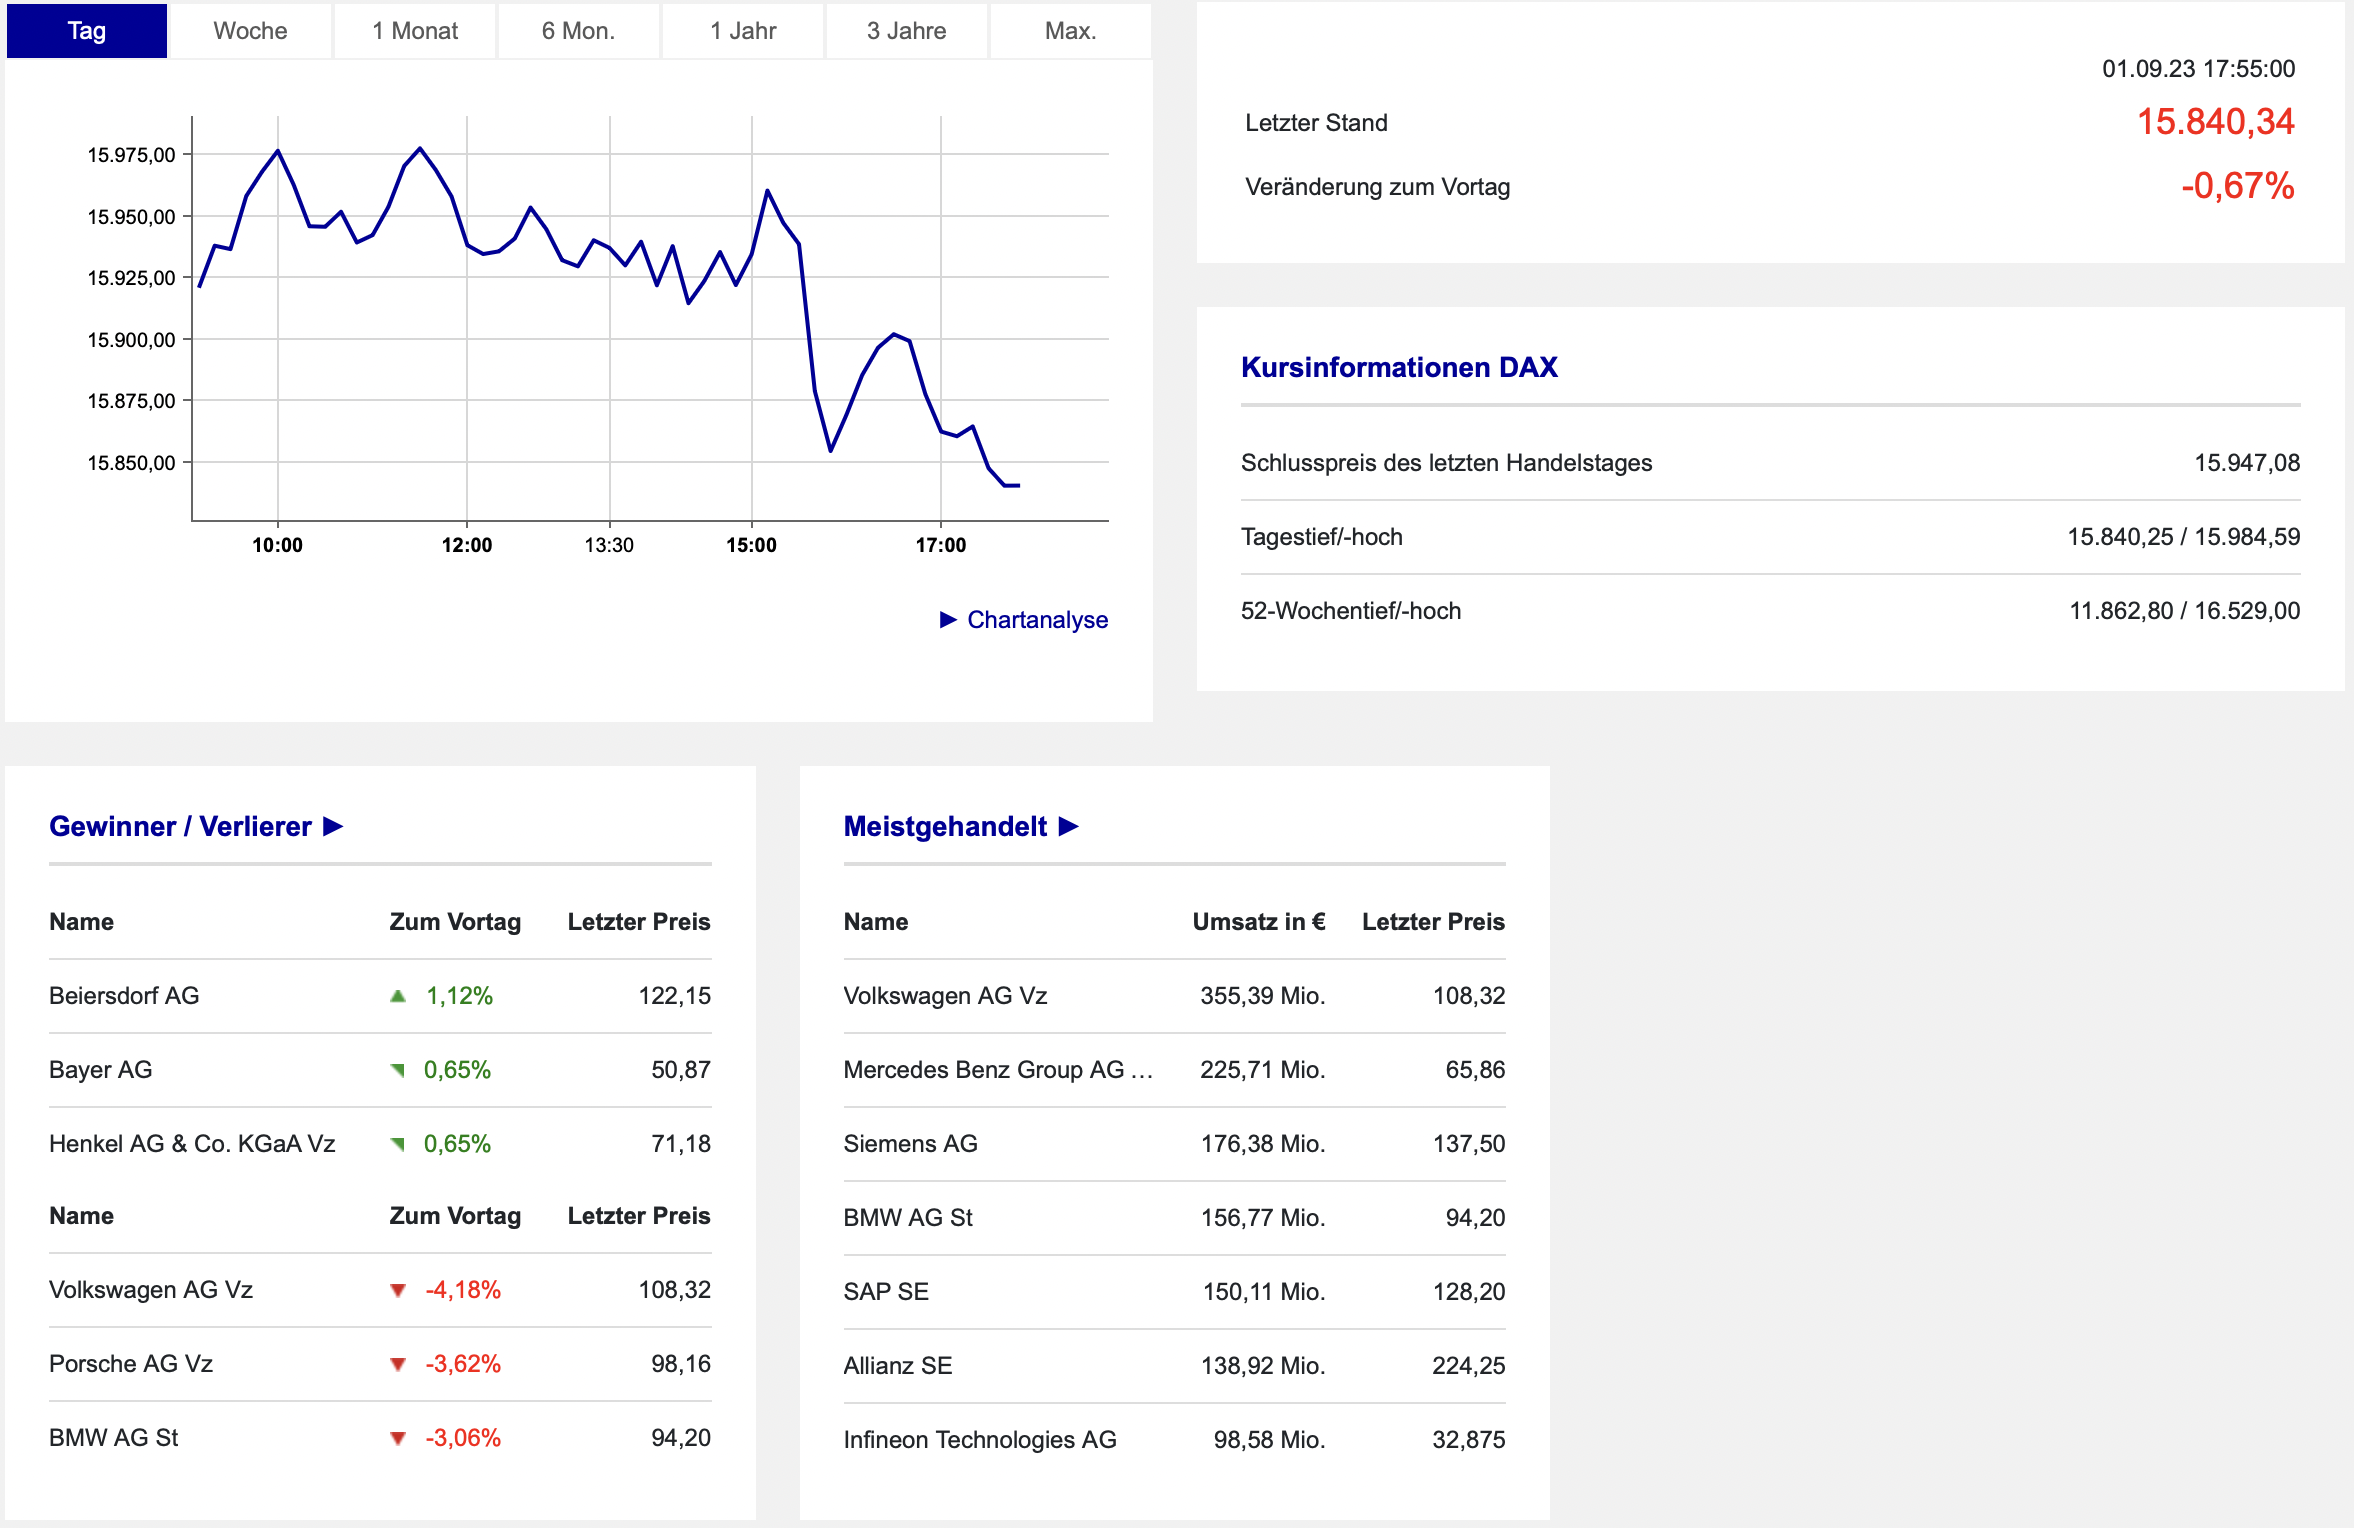Viewport: 2354px width, 1528px height.
Task: Click the triangle icon before Chartanalyse
Action: [x=948, y=620]
